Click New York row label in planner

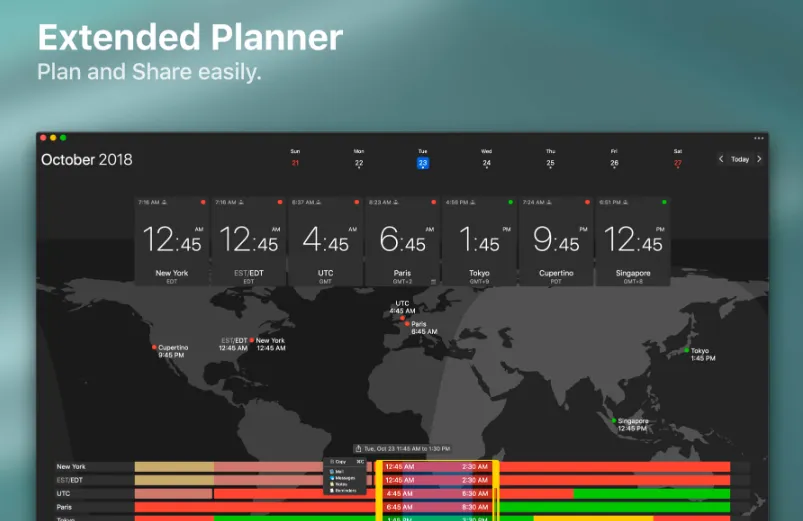[71, 467]
